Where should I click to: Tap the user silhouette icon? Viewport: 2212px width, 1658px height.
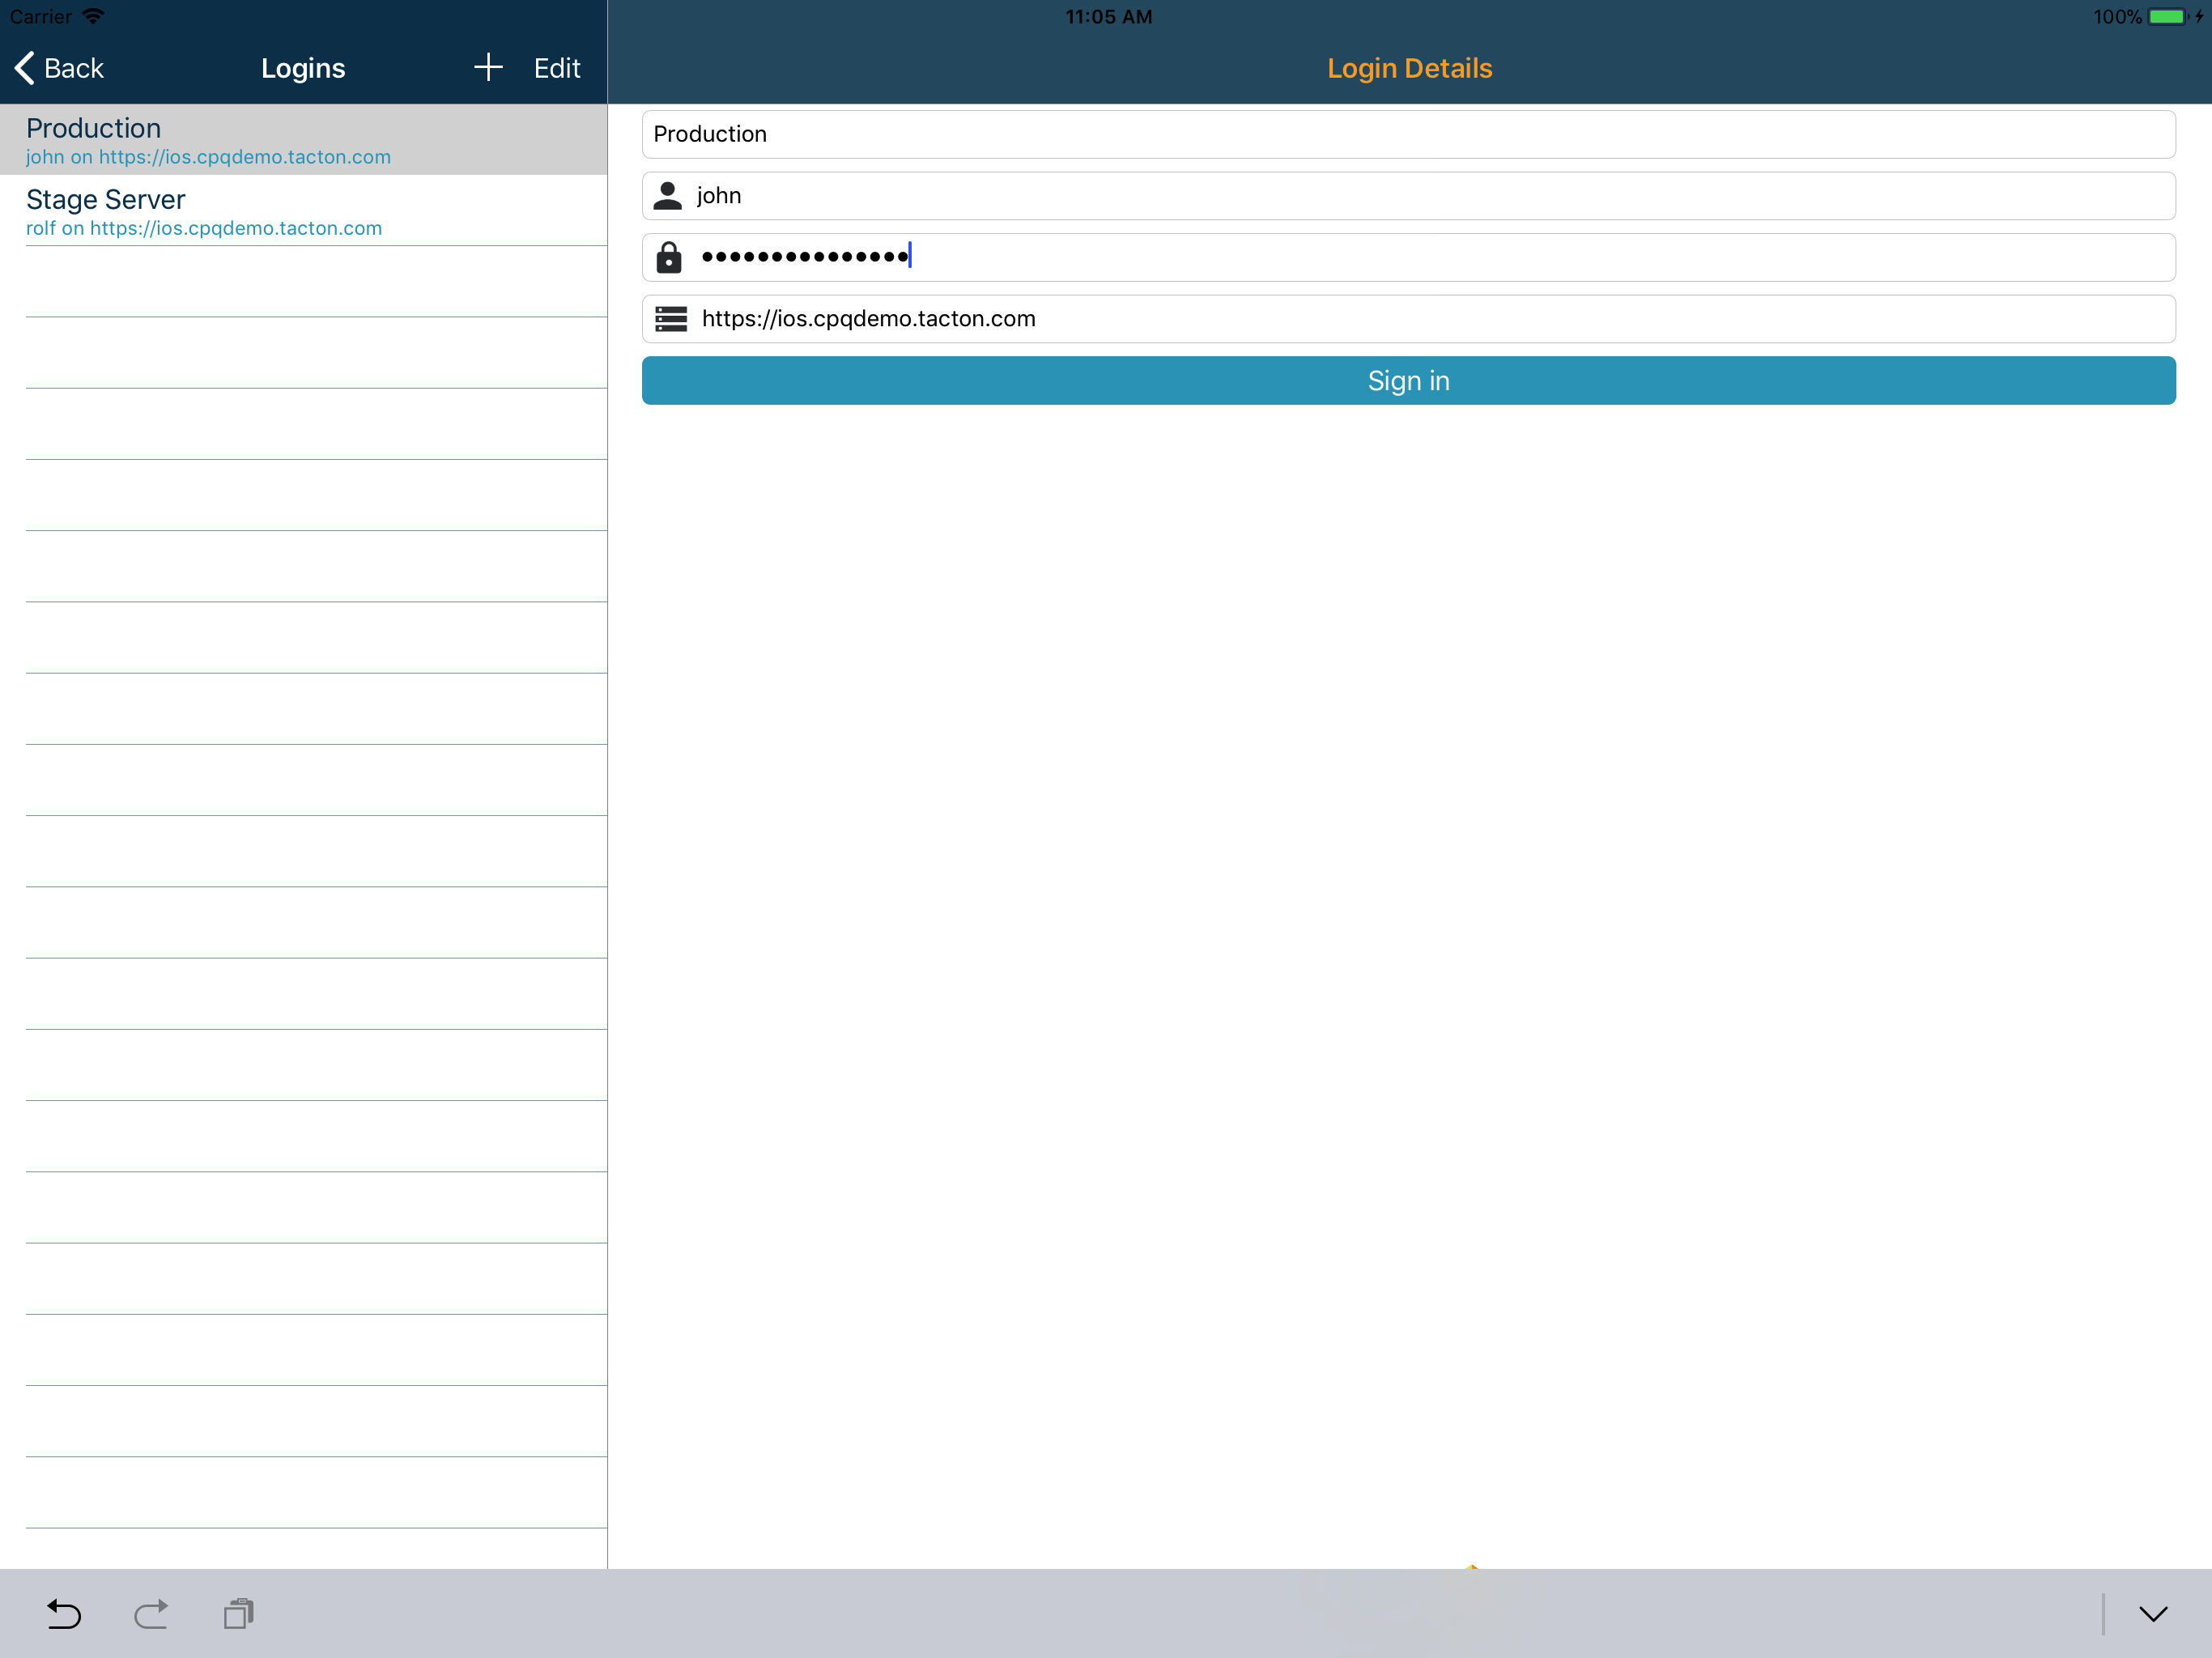point(668,196)
